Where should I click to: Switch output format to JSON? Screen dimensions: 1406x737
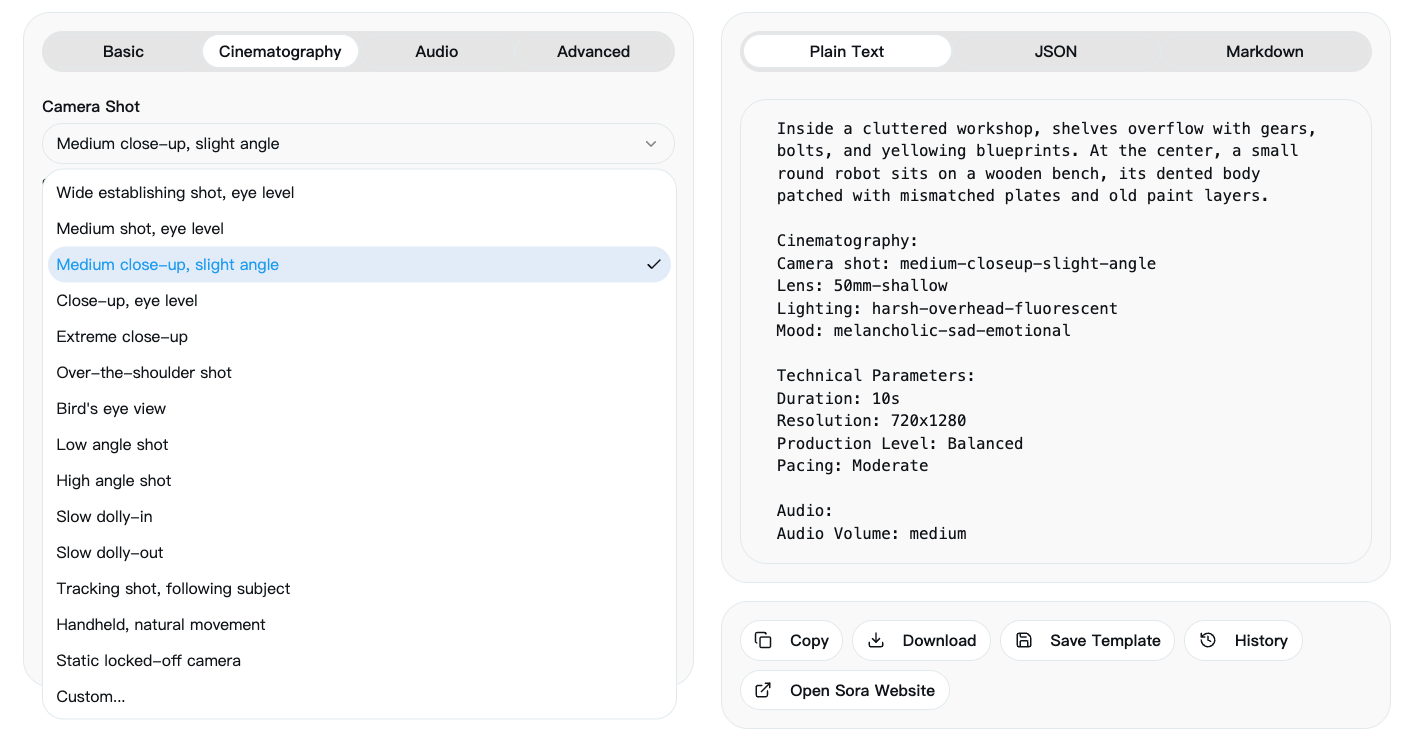[1056, 52]
